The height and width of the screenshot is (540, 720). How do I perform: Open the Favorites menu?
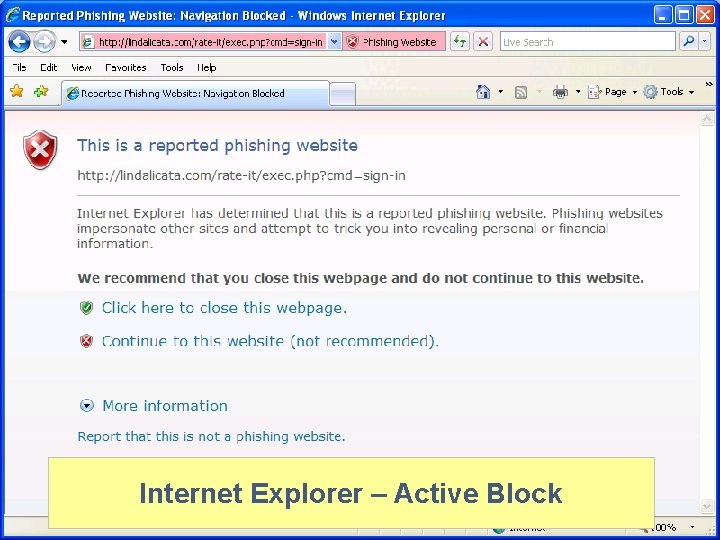125,68
